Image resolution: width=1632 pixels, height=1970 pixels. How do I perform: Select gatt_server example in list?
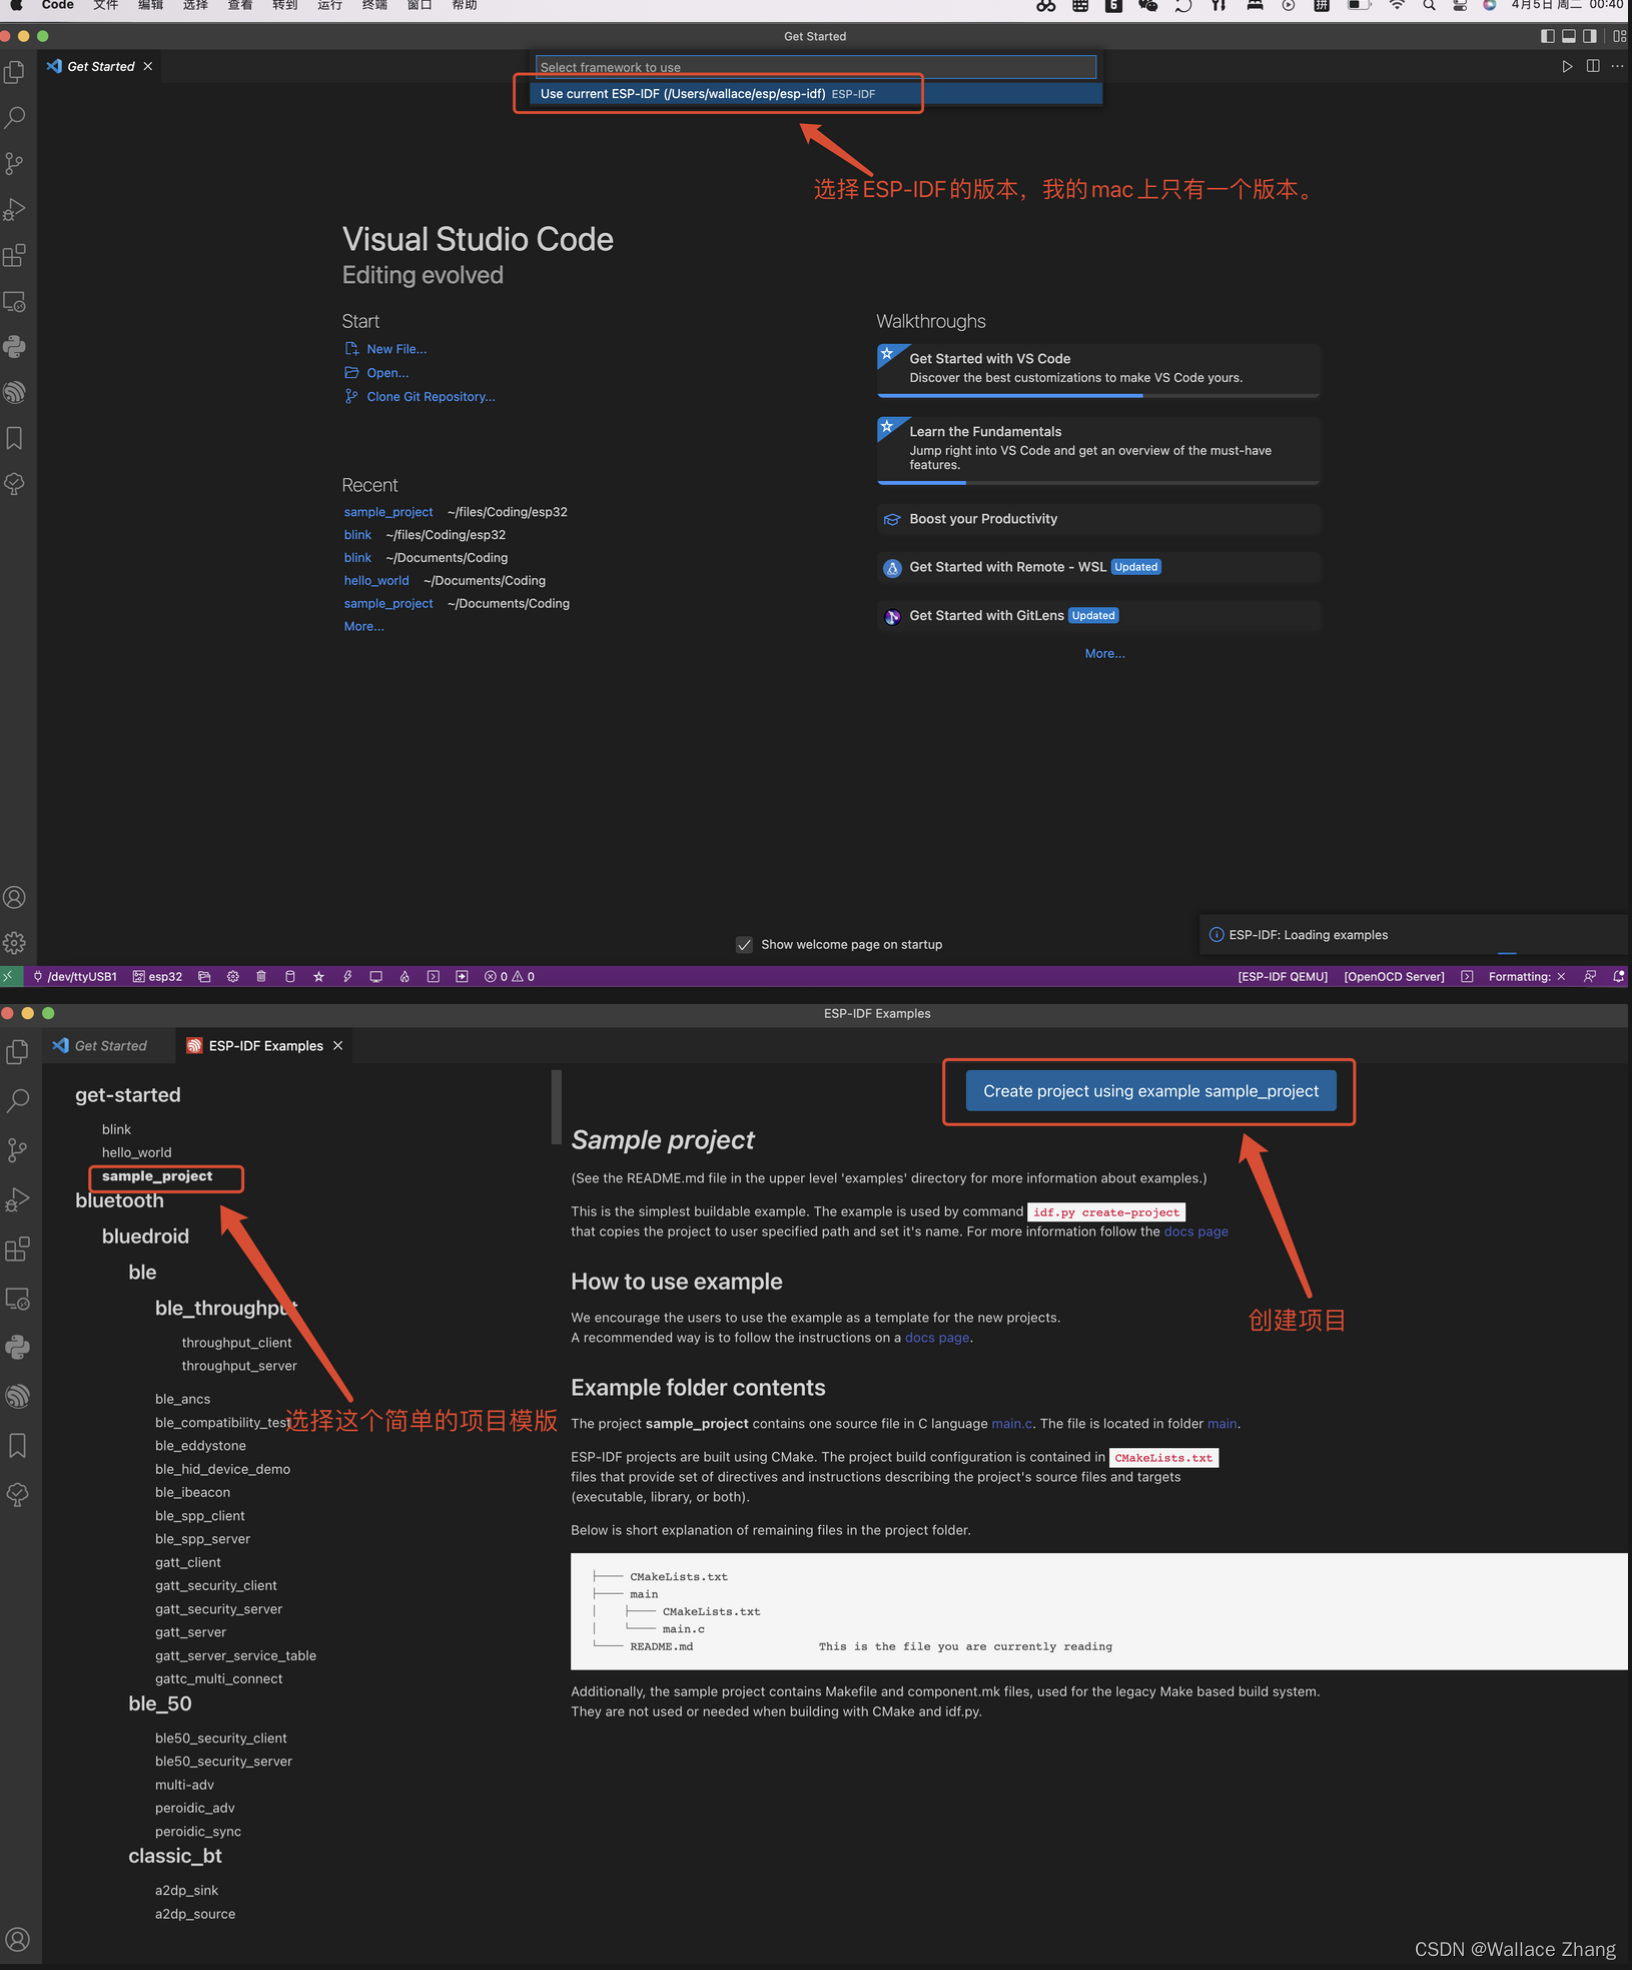(190, 1632)
